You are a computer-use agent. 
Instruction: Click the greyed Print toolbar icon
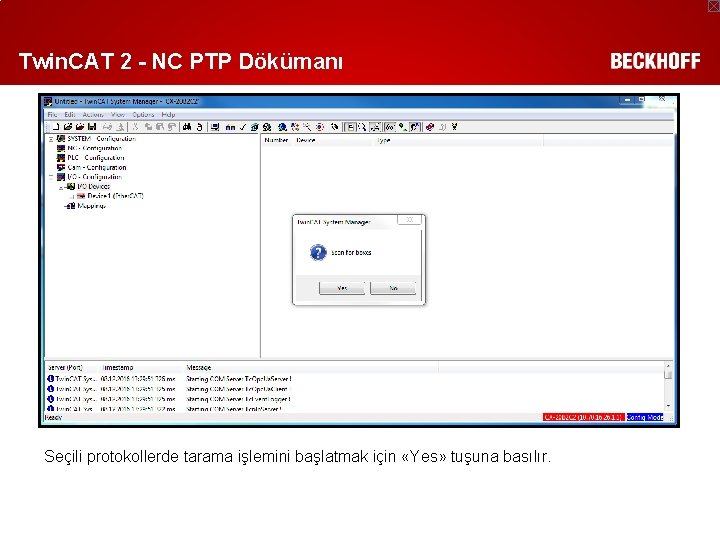(107, 127)
